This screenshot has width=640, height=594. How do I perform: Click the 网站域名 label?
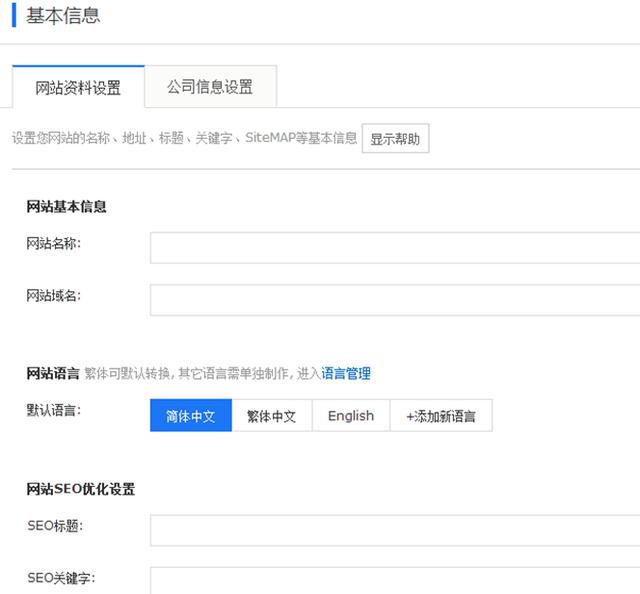53,295
